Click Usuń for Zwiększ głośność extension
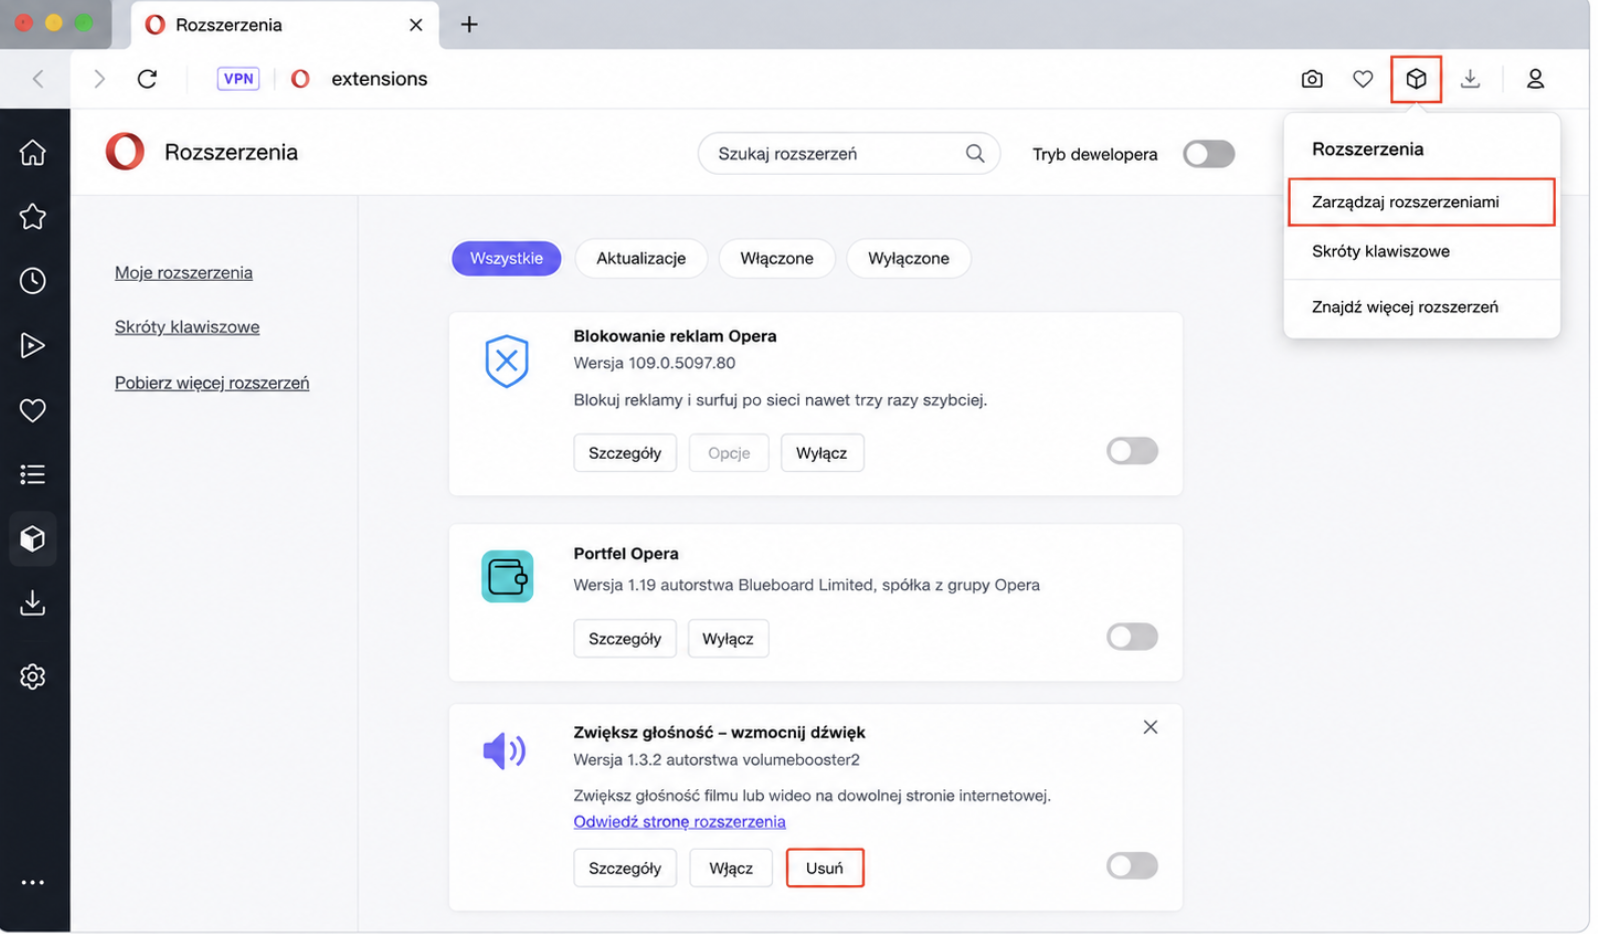The height and width of the screenshot is (934, 1598). 825,868
